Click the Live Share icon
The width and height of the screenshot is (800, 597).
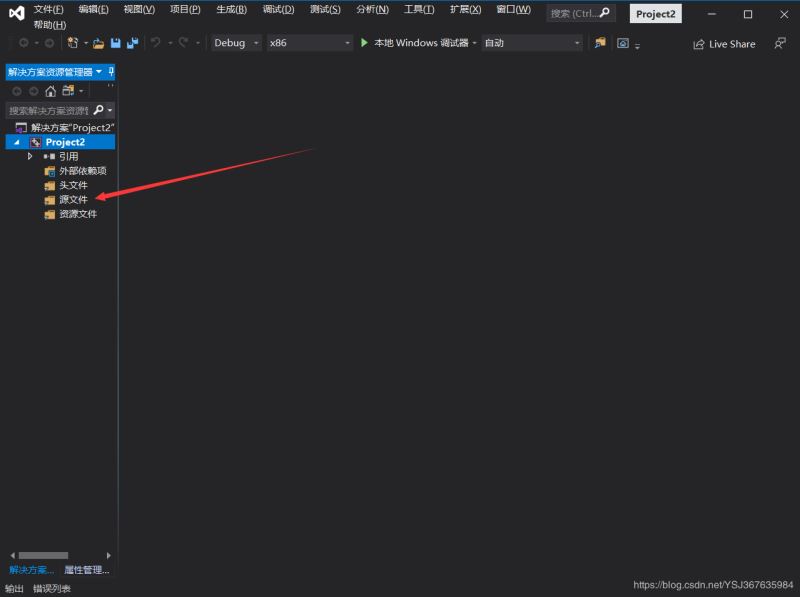(698, 44)
